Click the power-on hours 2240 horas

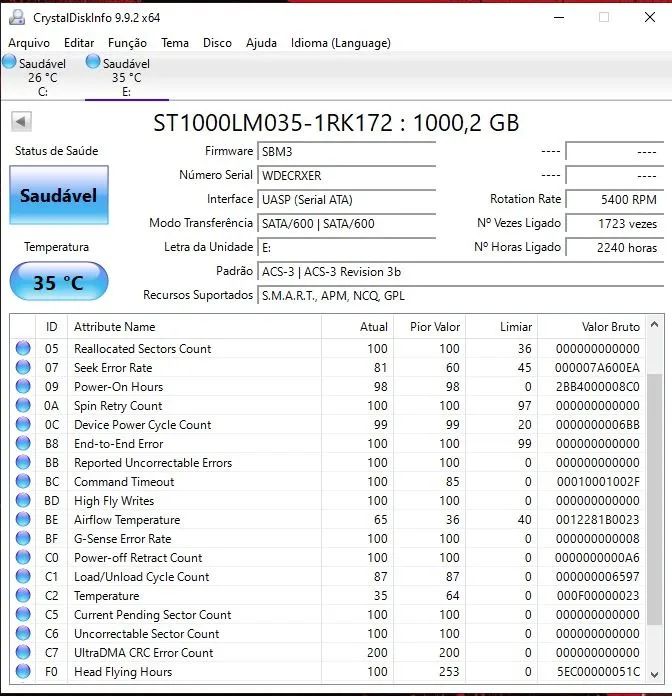pos(615,247)
